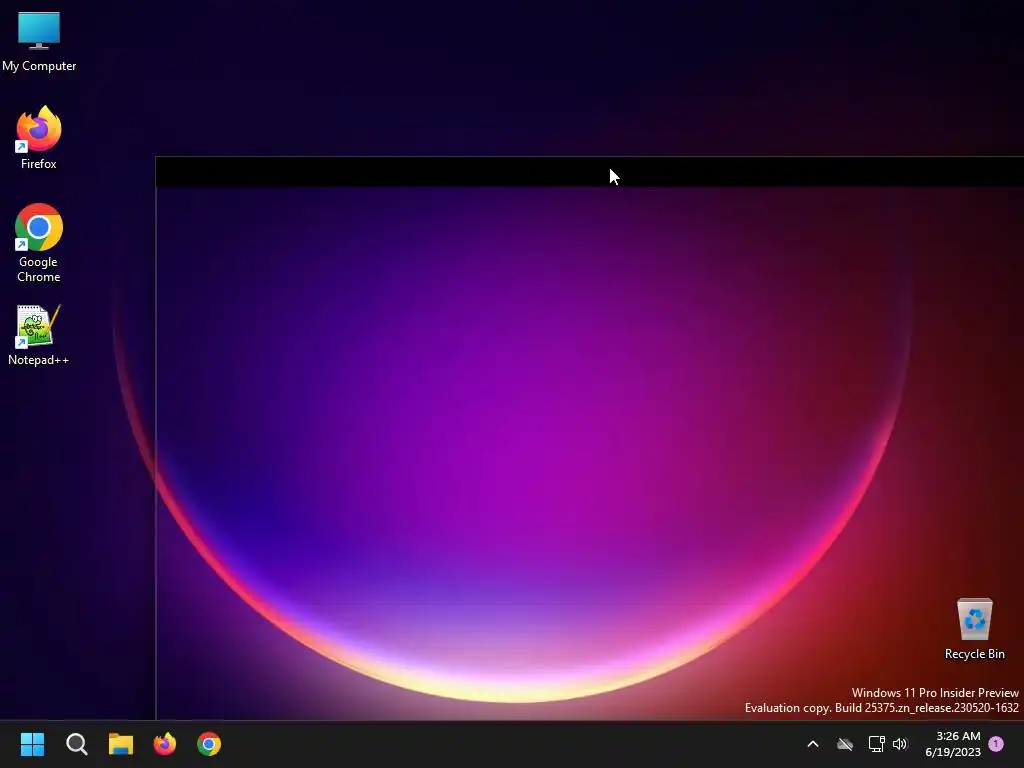Open network status tray icon
1024x768 pixels.
876,744
